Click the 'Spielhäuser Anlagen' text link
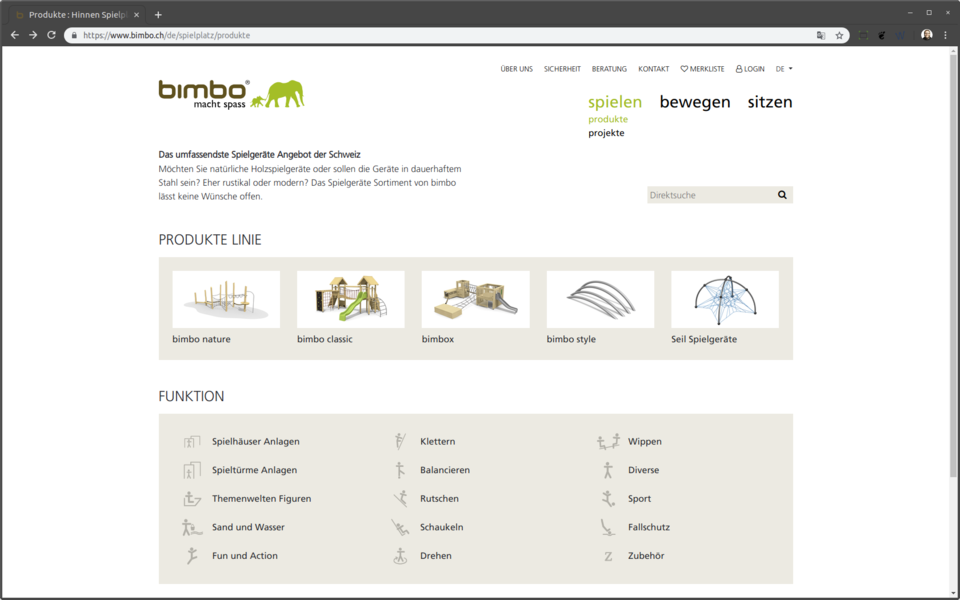 (256, 441)
